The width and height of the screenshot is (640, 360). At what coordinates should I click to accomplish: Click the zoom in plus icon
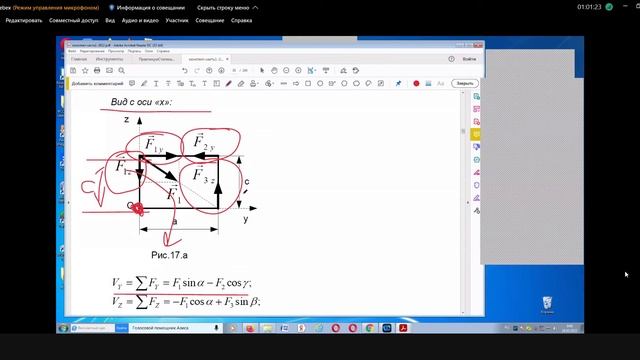click(298, 71)
